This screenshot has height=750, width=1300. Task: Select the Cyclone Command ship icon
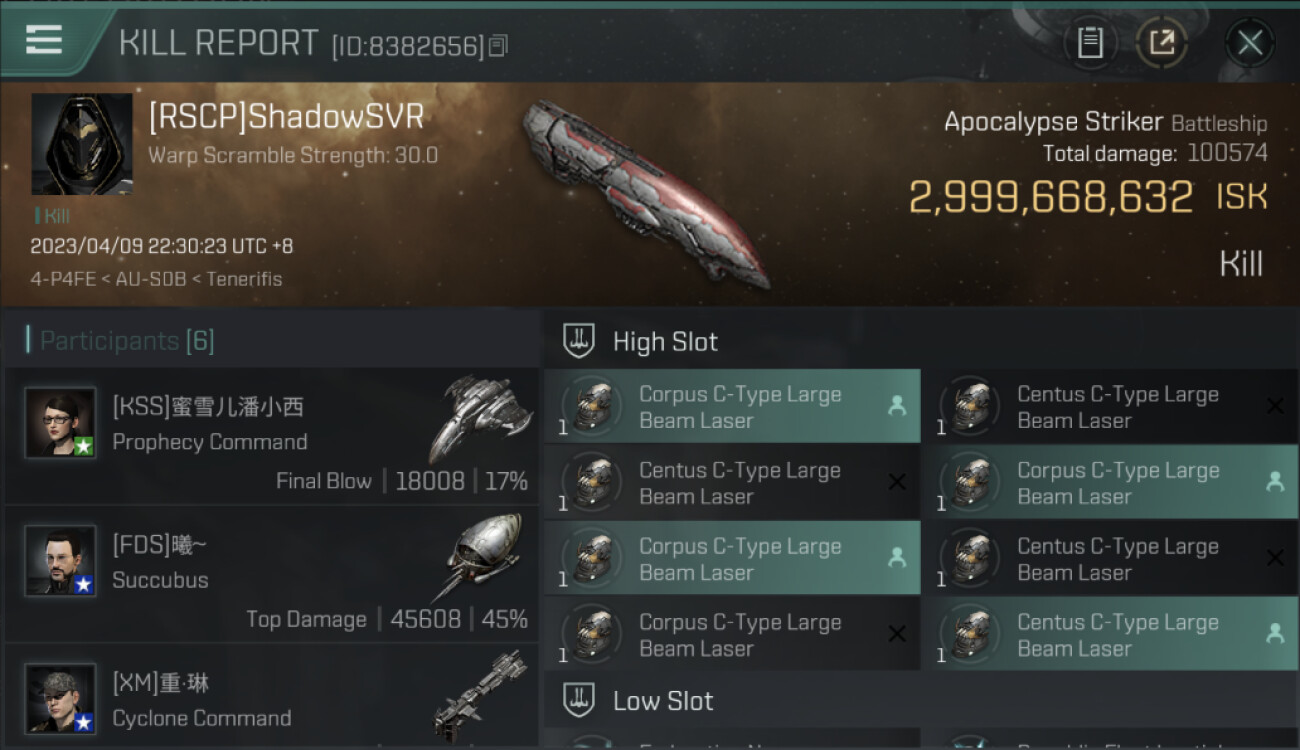click(482, 695)
